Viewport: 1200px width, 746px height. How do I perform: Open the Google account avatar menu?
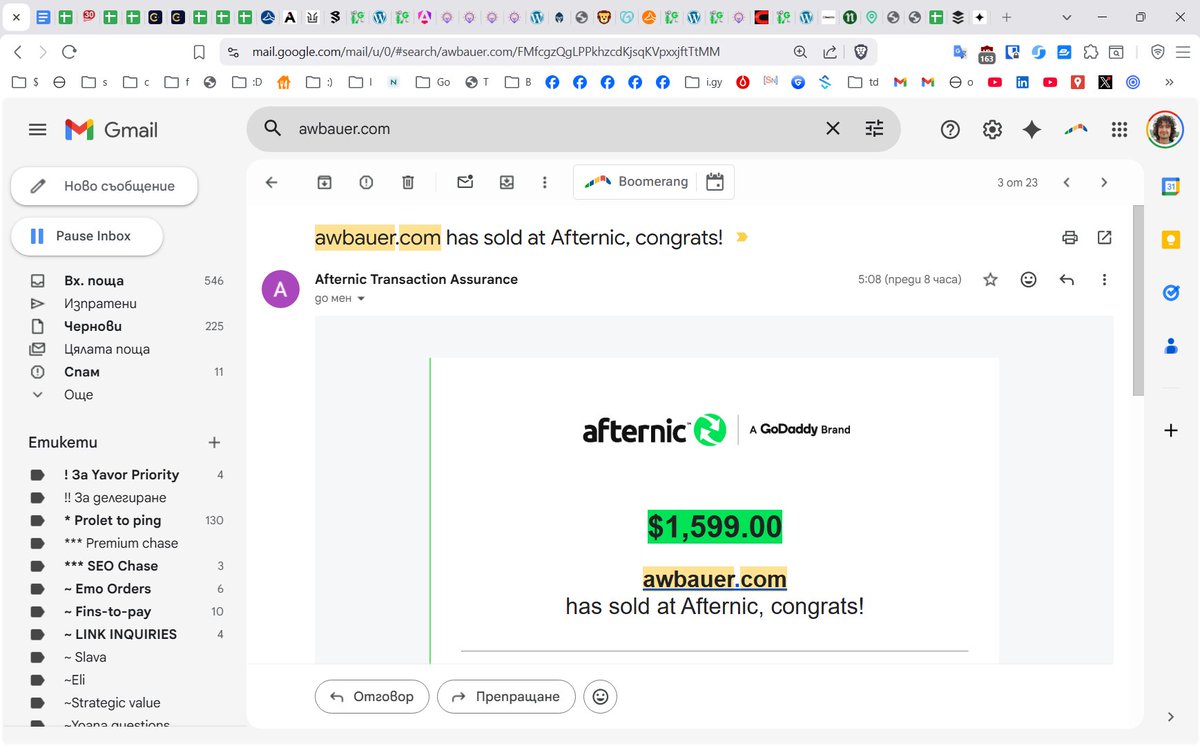(1164, 129)
